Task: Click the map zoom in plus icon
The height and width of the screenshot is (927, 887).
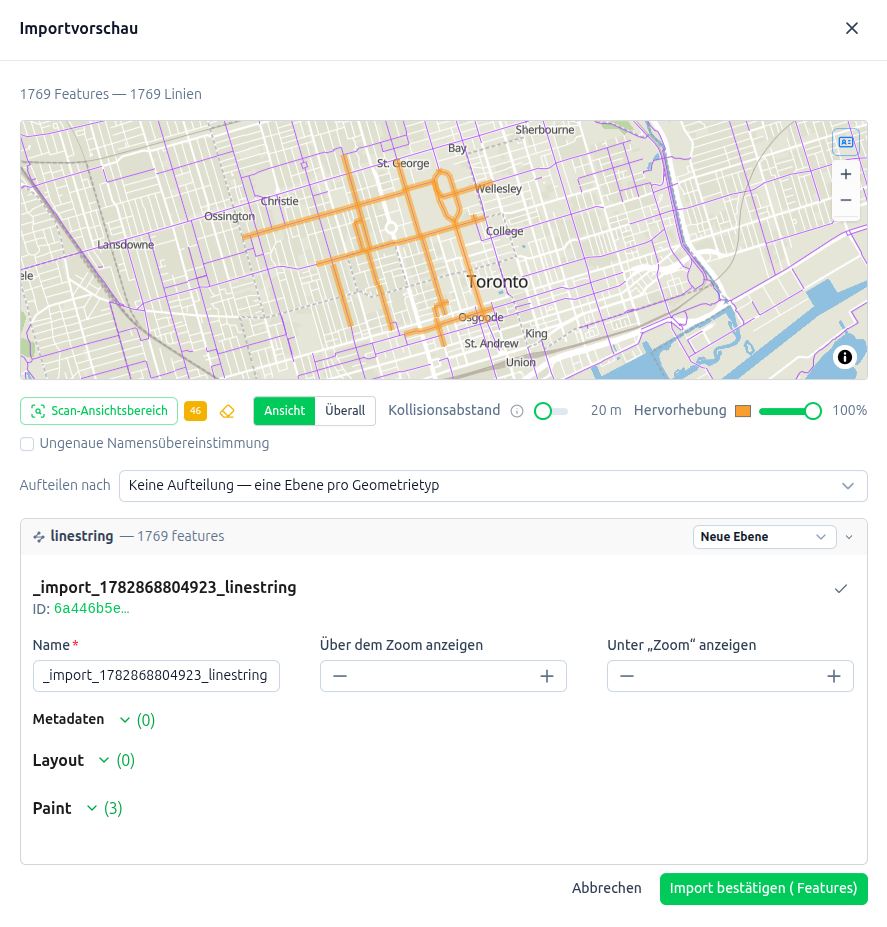Action: 846,174
